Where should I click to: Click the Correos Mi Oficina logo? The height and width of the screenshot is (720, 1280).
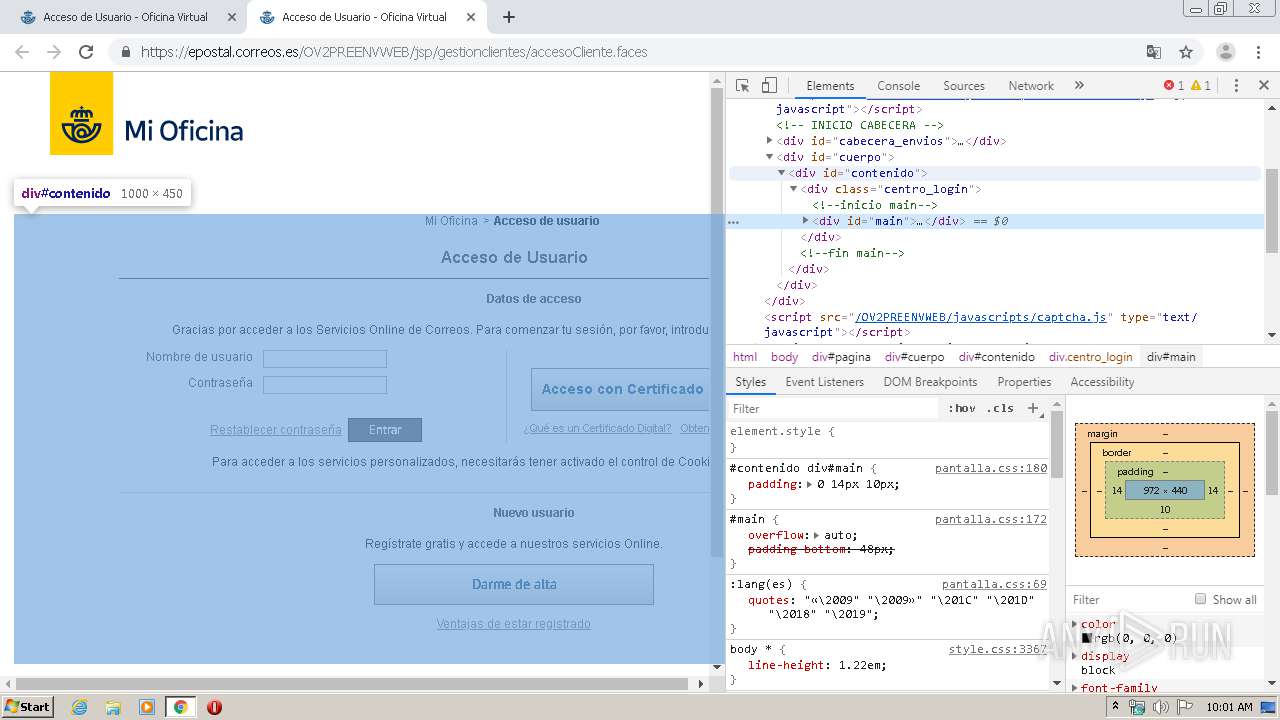[x=147, y=114]
